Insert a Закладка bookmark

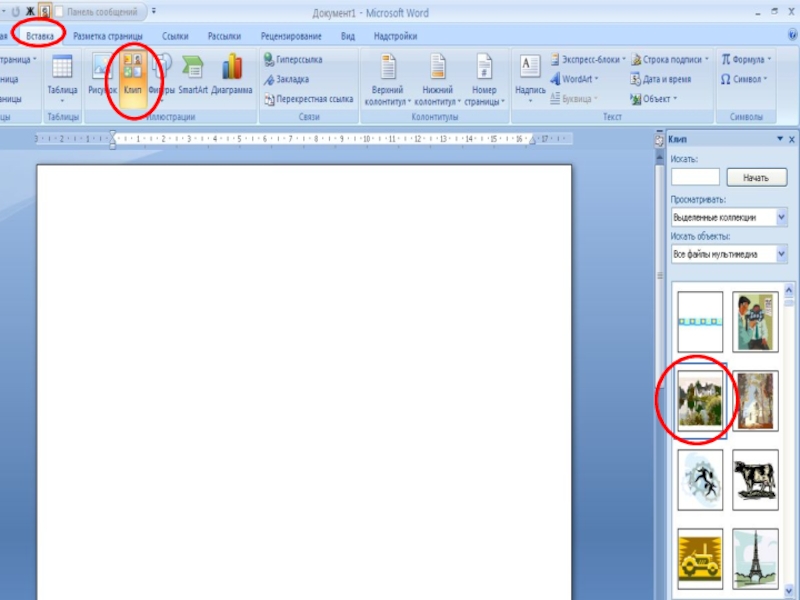click(286, 79)
